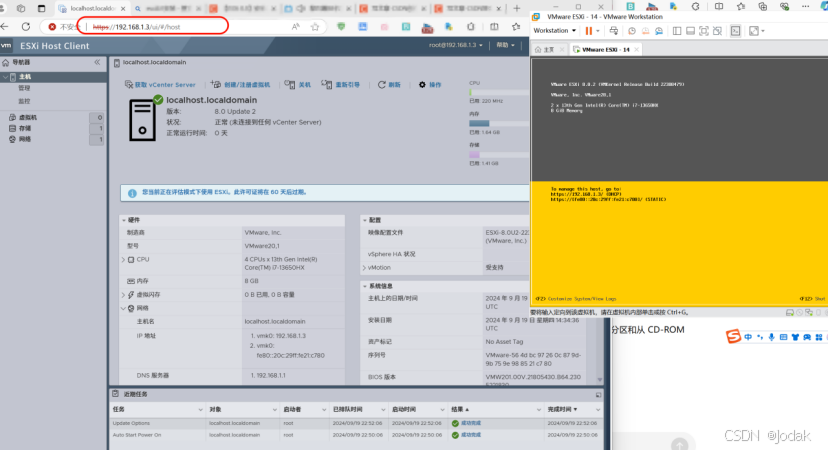Revert to snapshot icon in Workstation toolbar
The height and width of the screenshot is (451, 829).
tap(645, 31)
